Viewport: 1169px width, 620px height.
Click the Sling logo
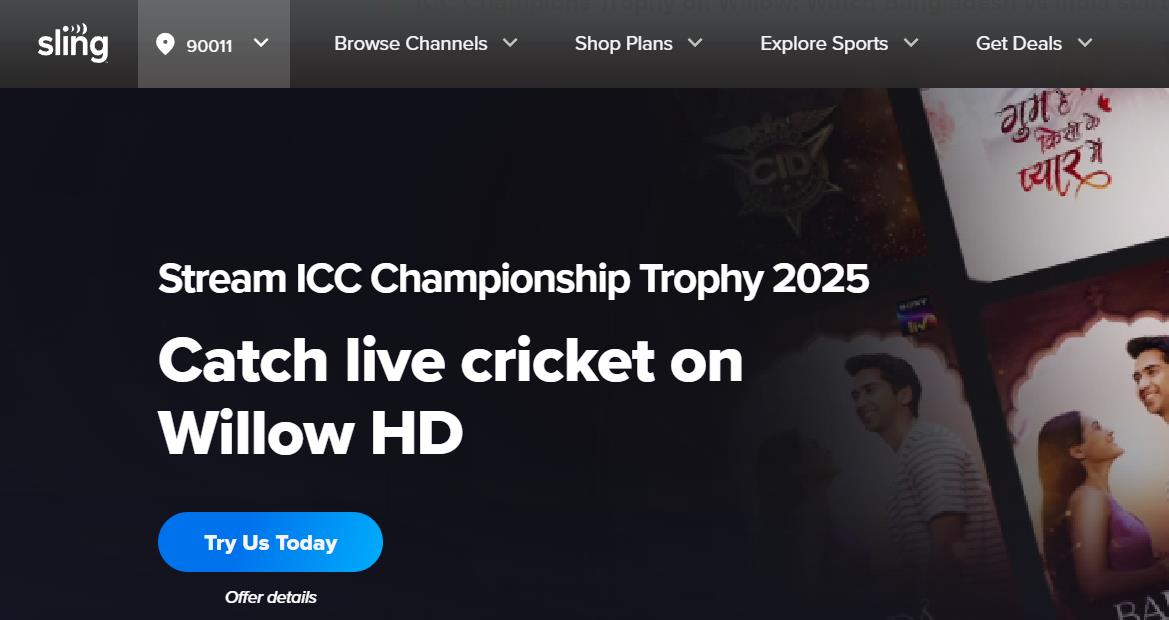coord(73,43)
